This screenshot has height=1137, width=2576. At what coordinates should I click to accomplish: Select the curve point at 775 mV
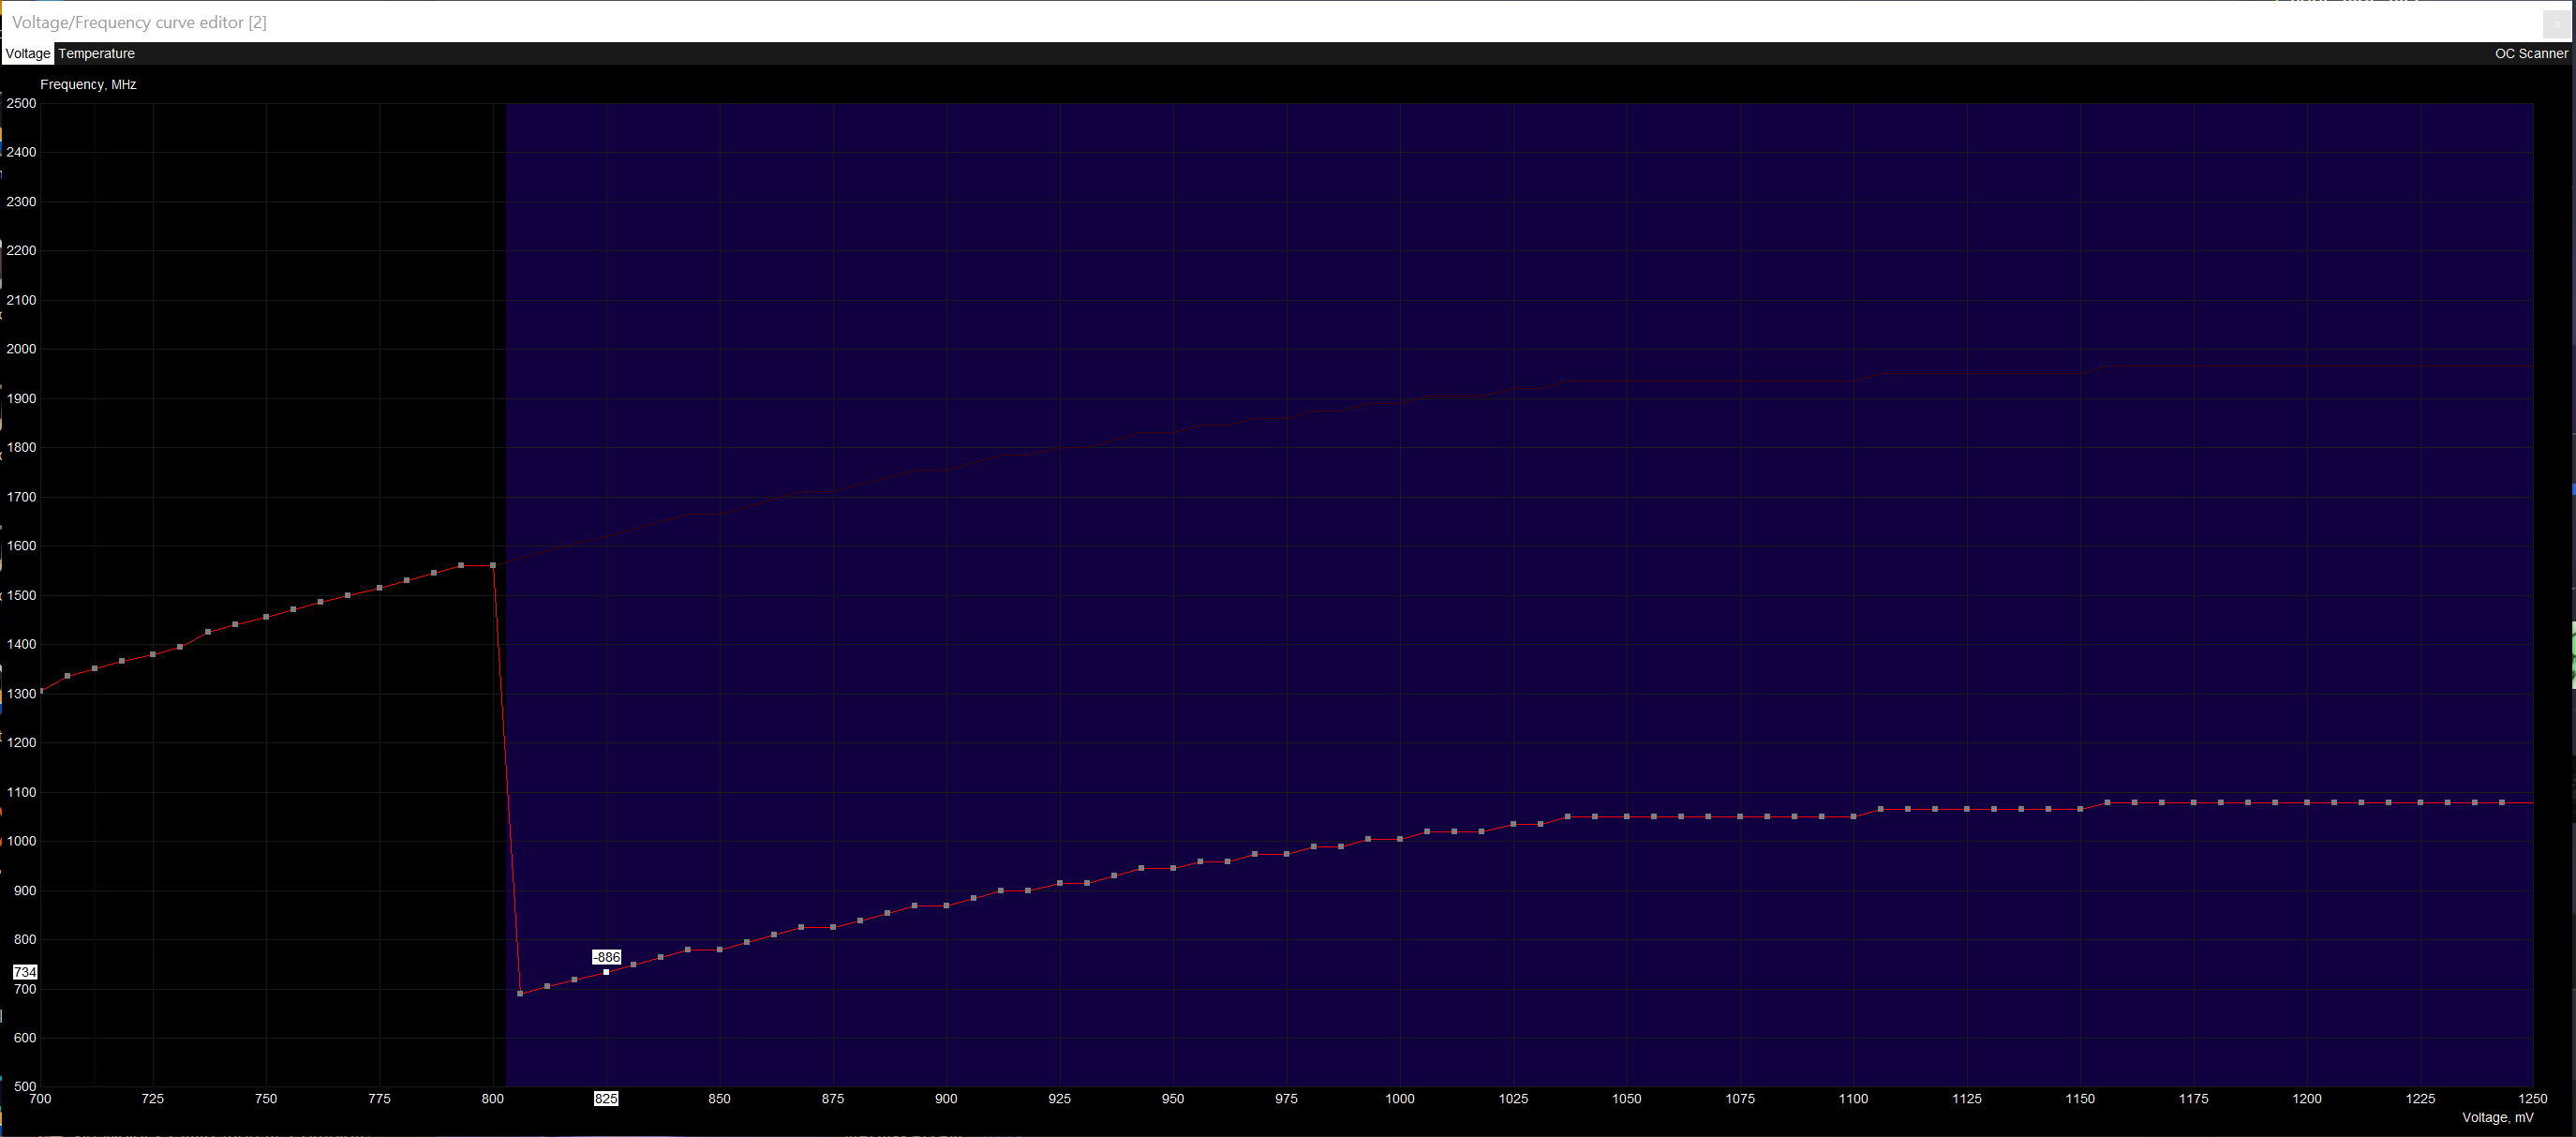(380, 588)
